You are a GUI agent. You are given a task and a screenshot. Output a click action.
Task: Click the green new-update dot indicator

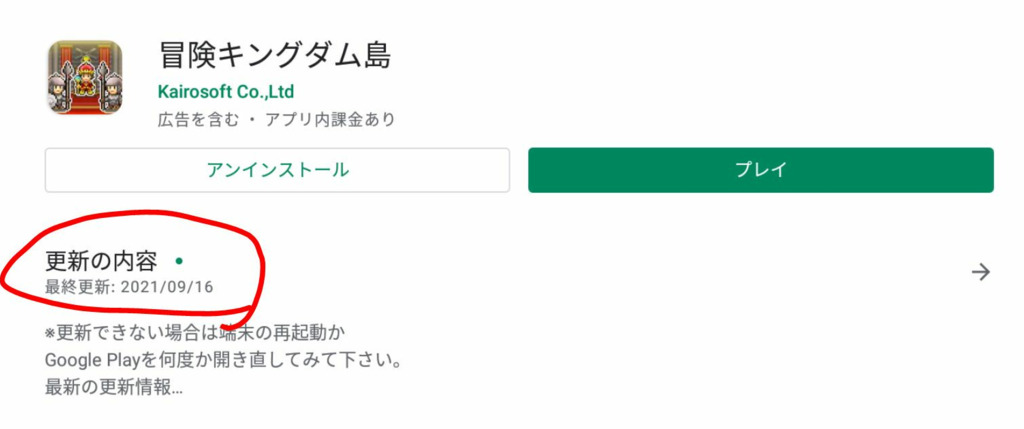click(x=179, y=261)
